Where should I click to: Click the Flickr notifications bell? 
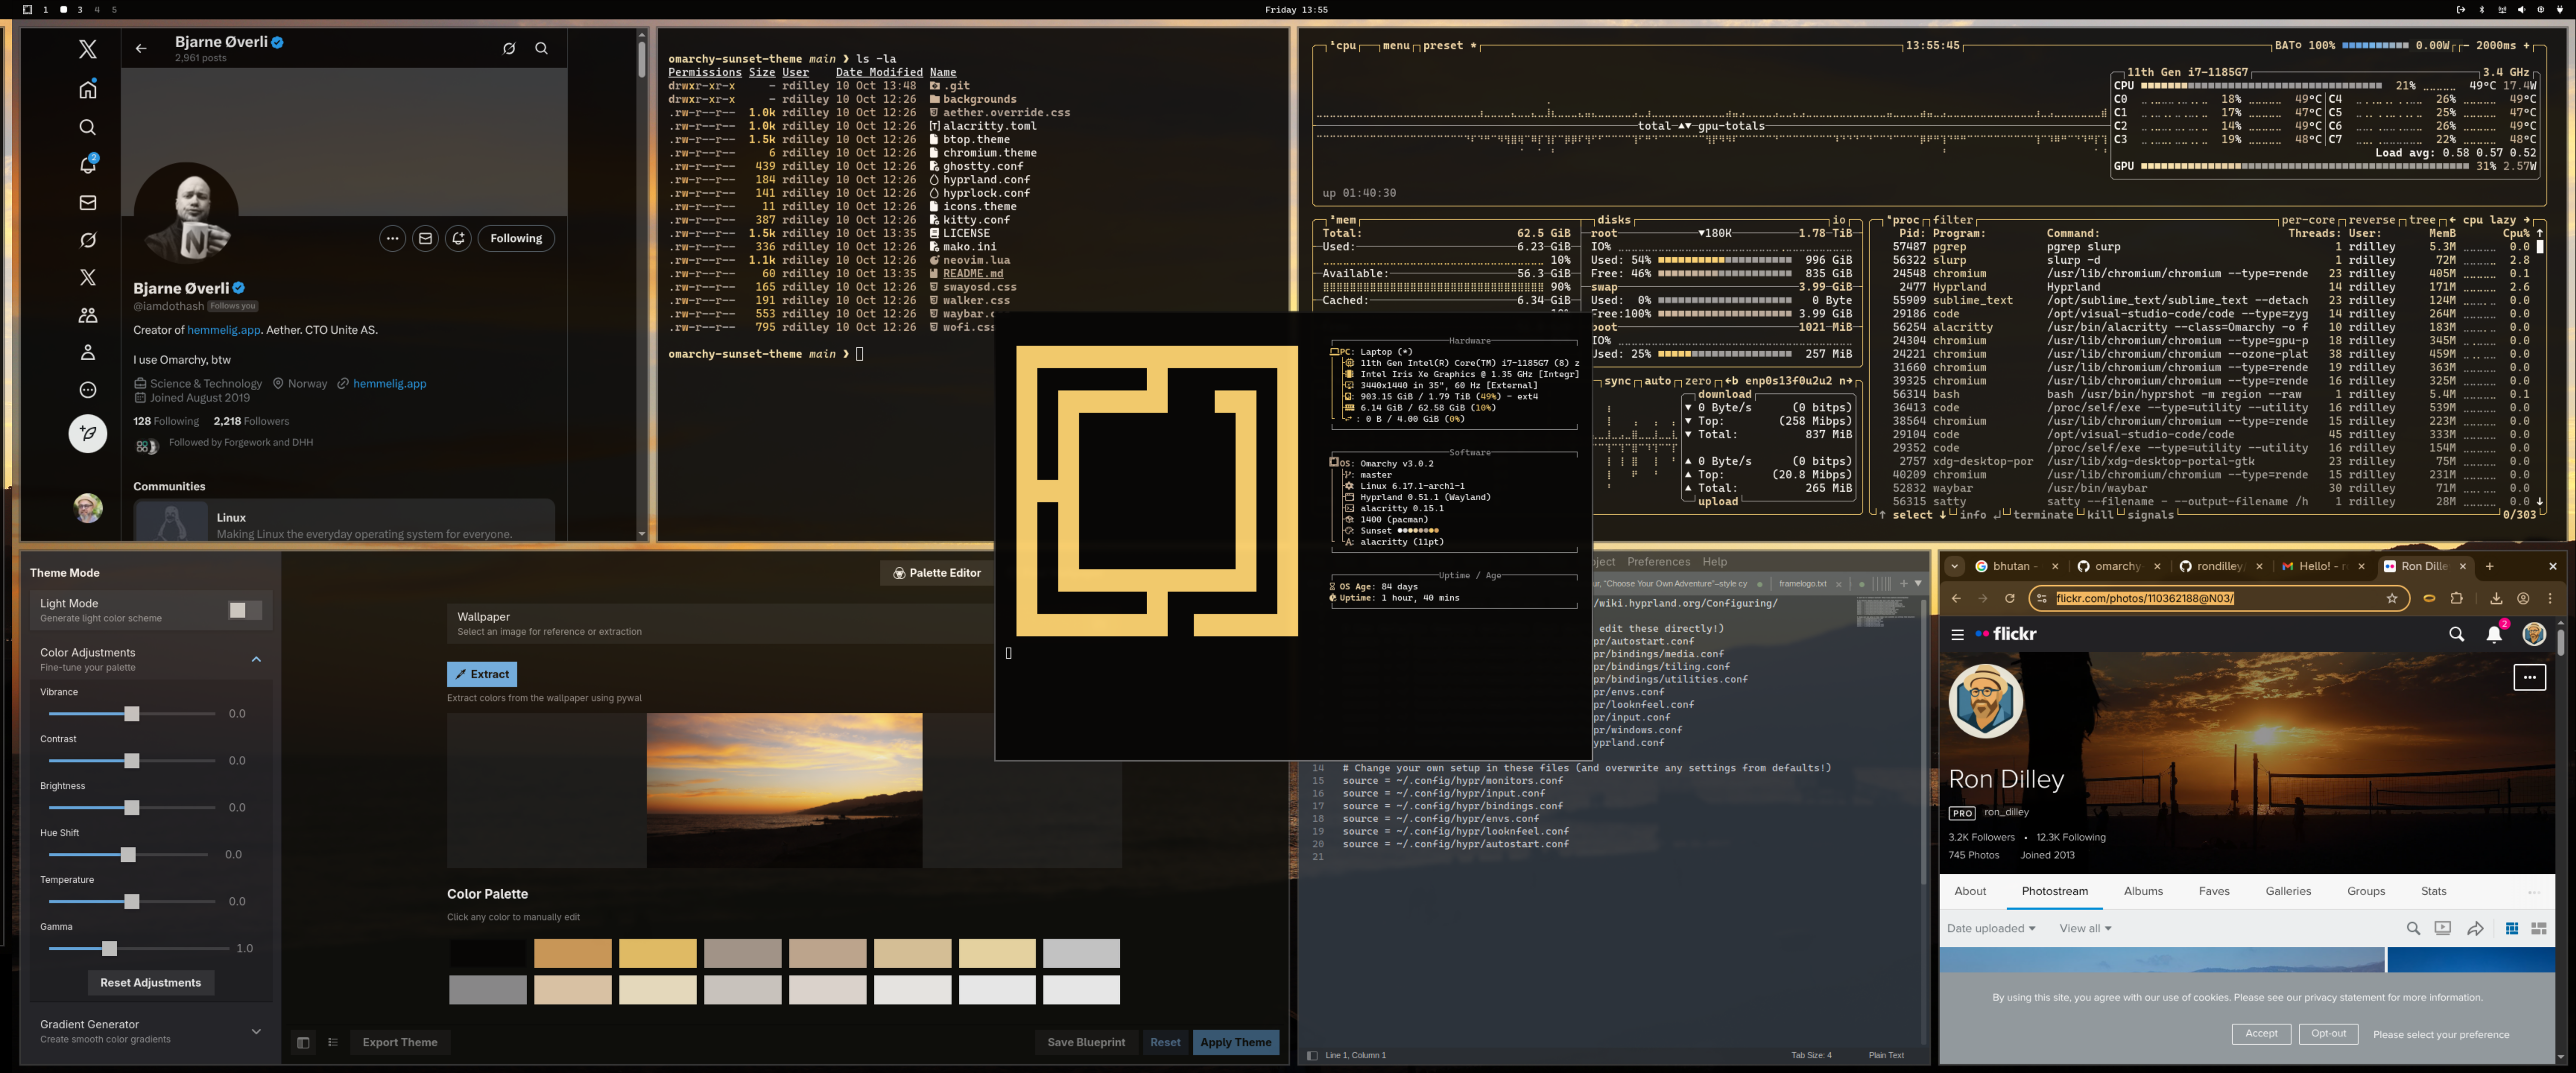pyautogui.click(x=2494, y=634)
